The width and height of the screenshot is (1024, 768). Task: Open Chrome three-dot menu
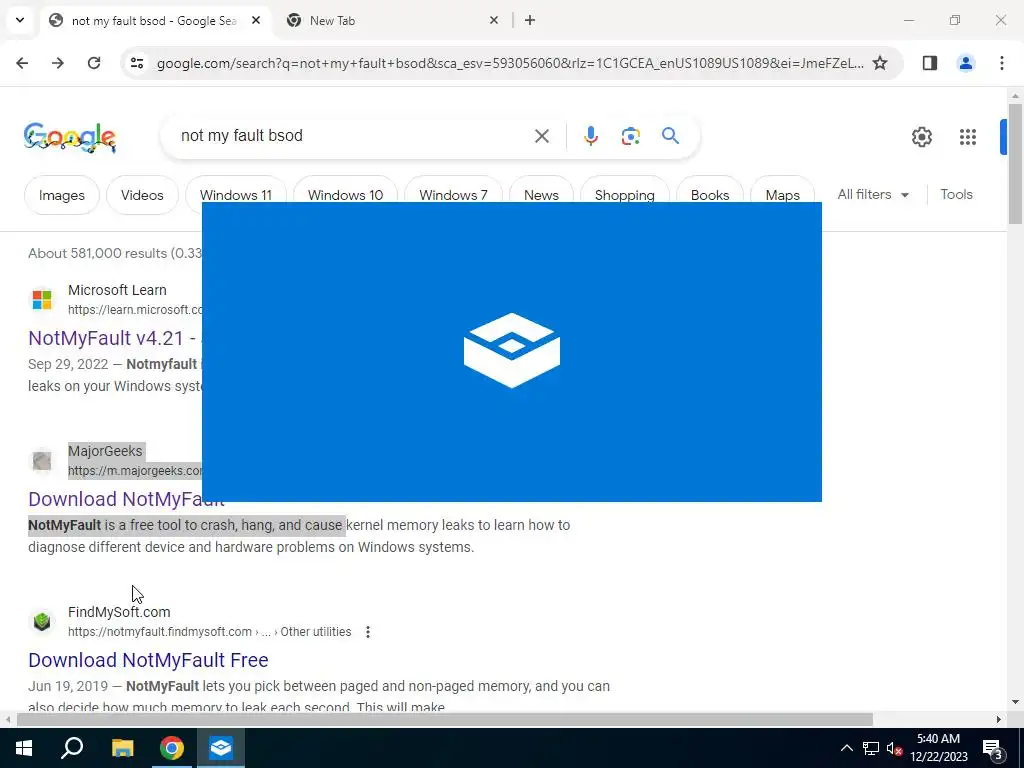(x=1002, y=63)
